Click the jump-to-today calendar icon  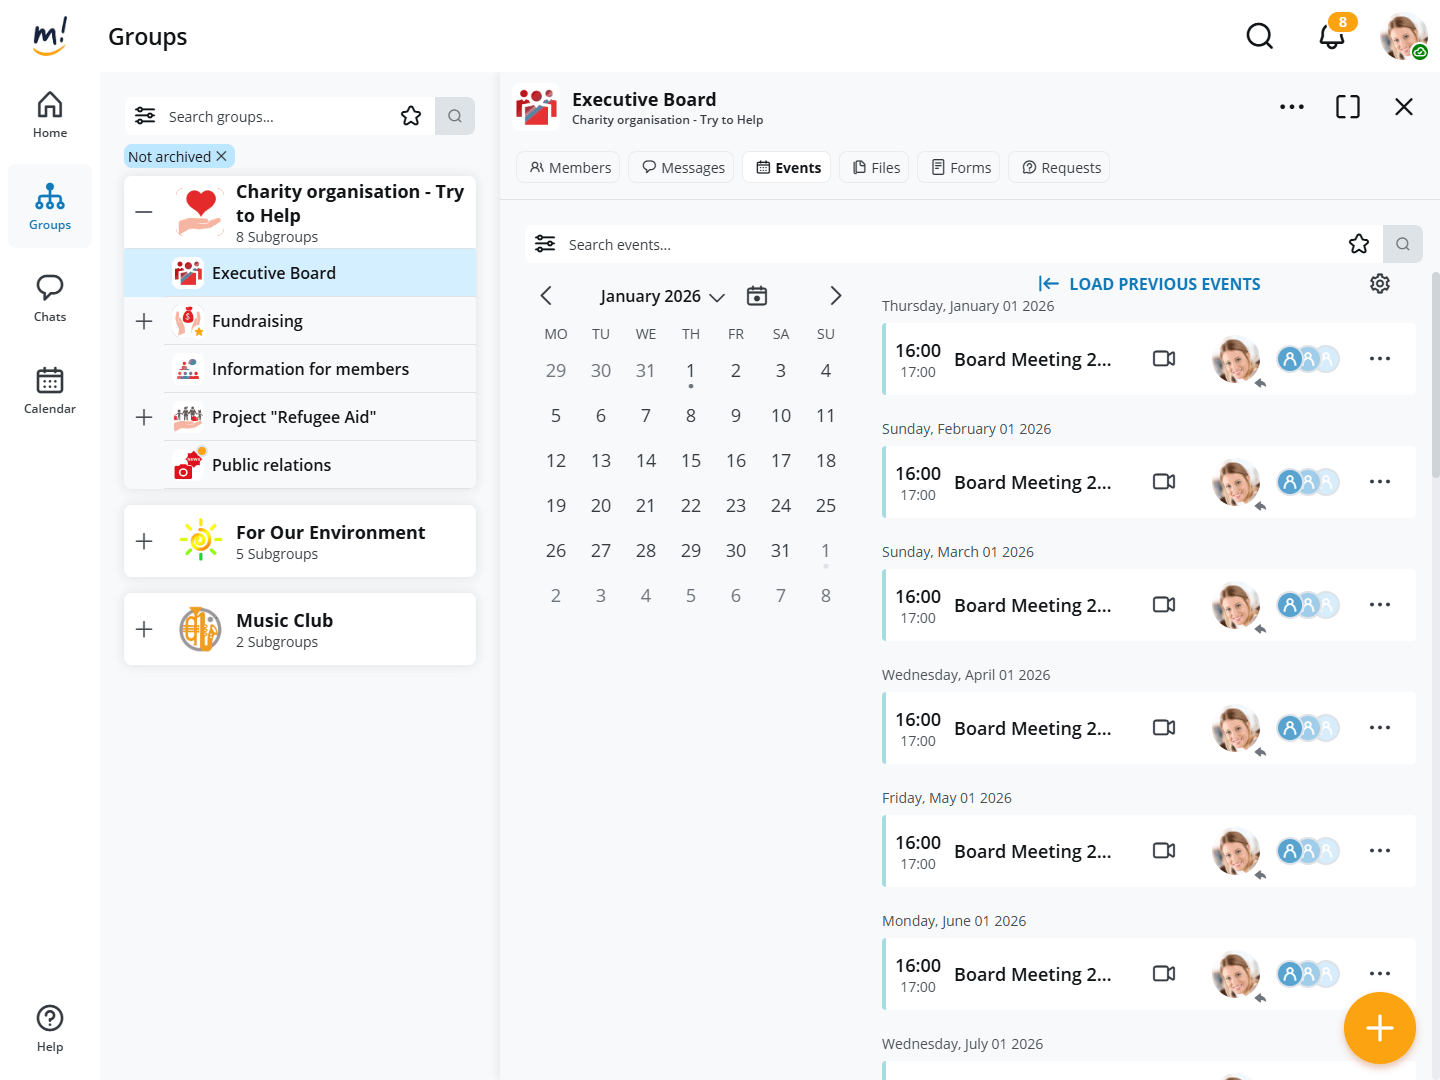coord(757,296)
